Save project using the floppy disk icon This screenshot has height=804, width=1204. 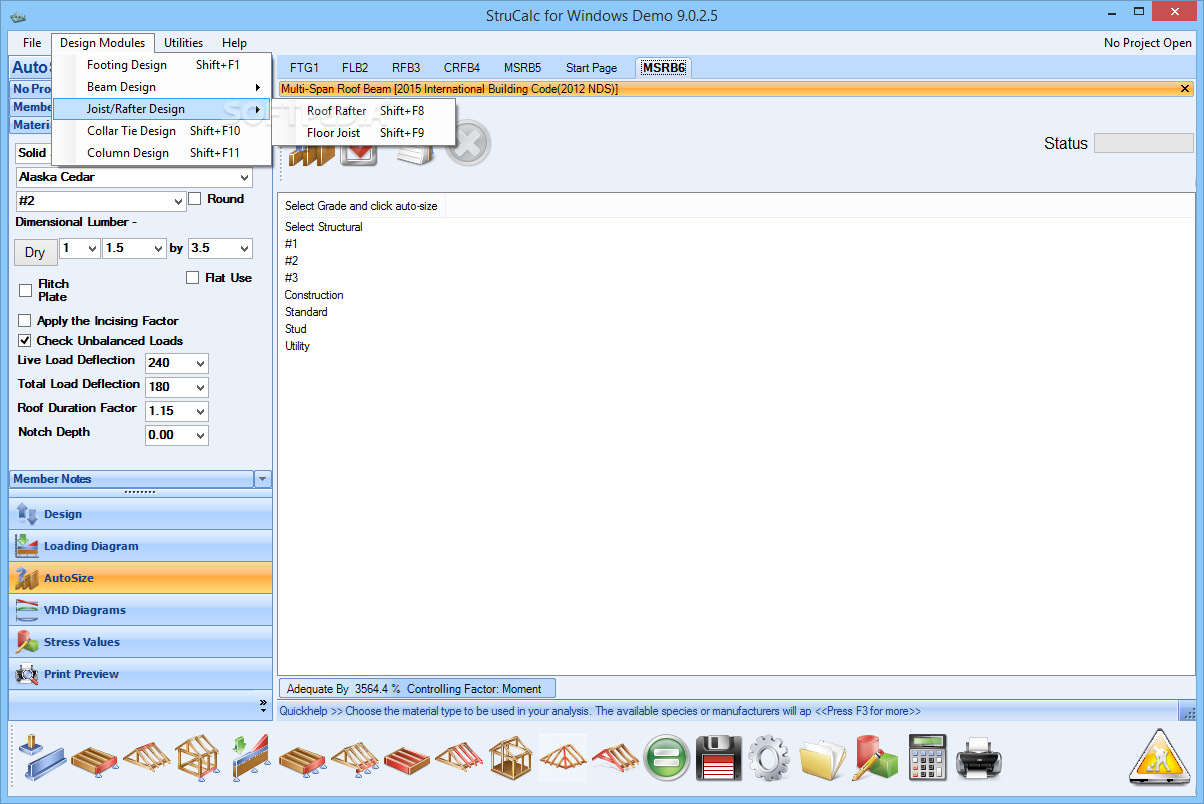point(717,757)
